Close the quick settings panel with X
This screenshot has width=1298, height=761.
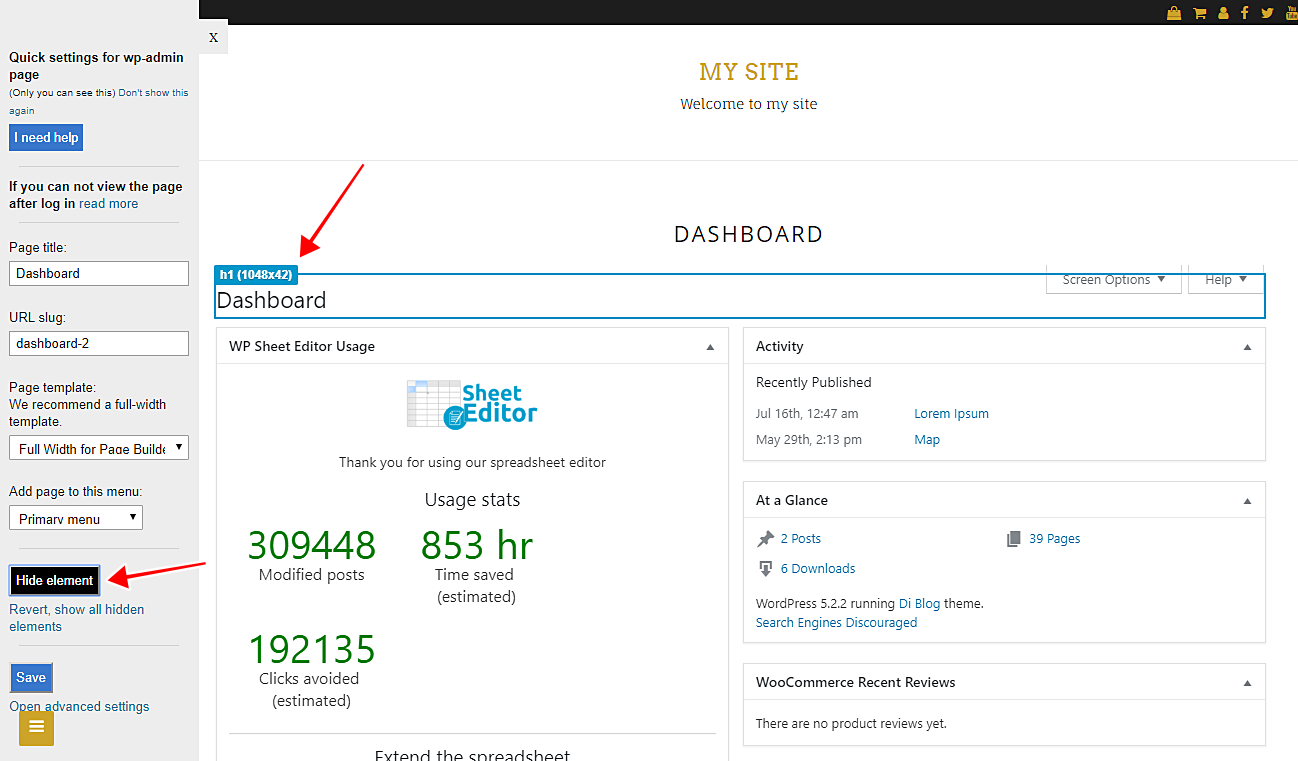tap(213, 37)
